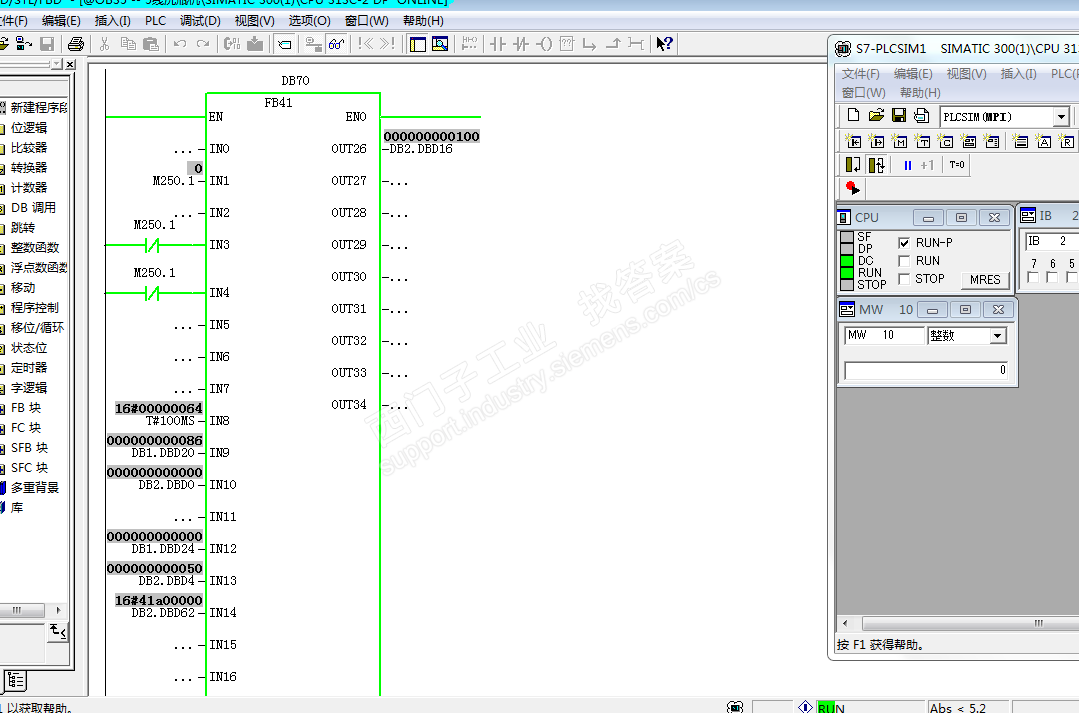Click the red Record/Playback icon
The image size is (1079, 713).
(x=853, y=187)
